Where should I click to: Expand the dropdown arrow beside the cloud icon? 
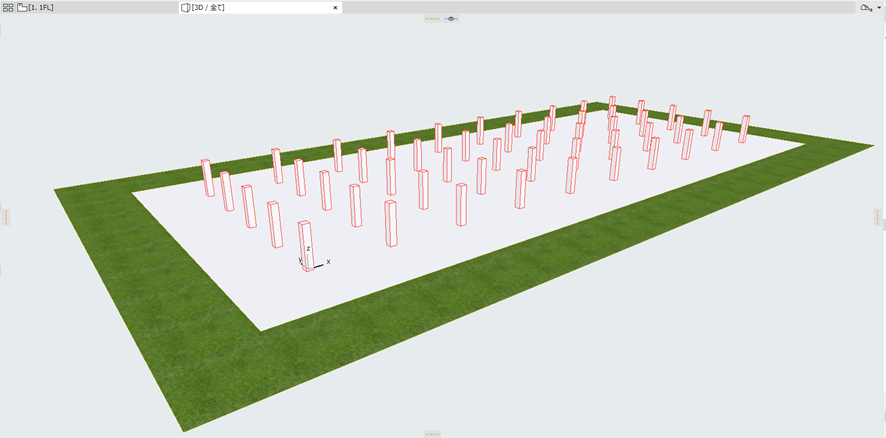[x=877, y=8]
